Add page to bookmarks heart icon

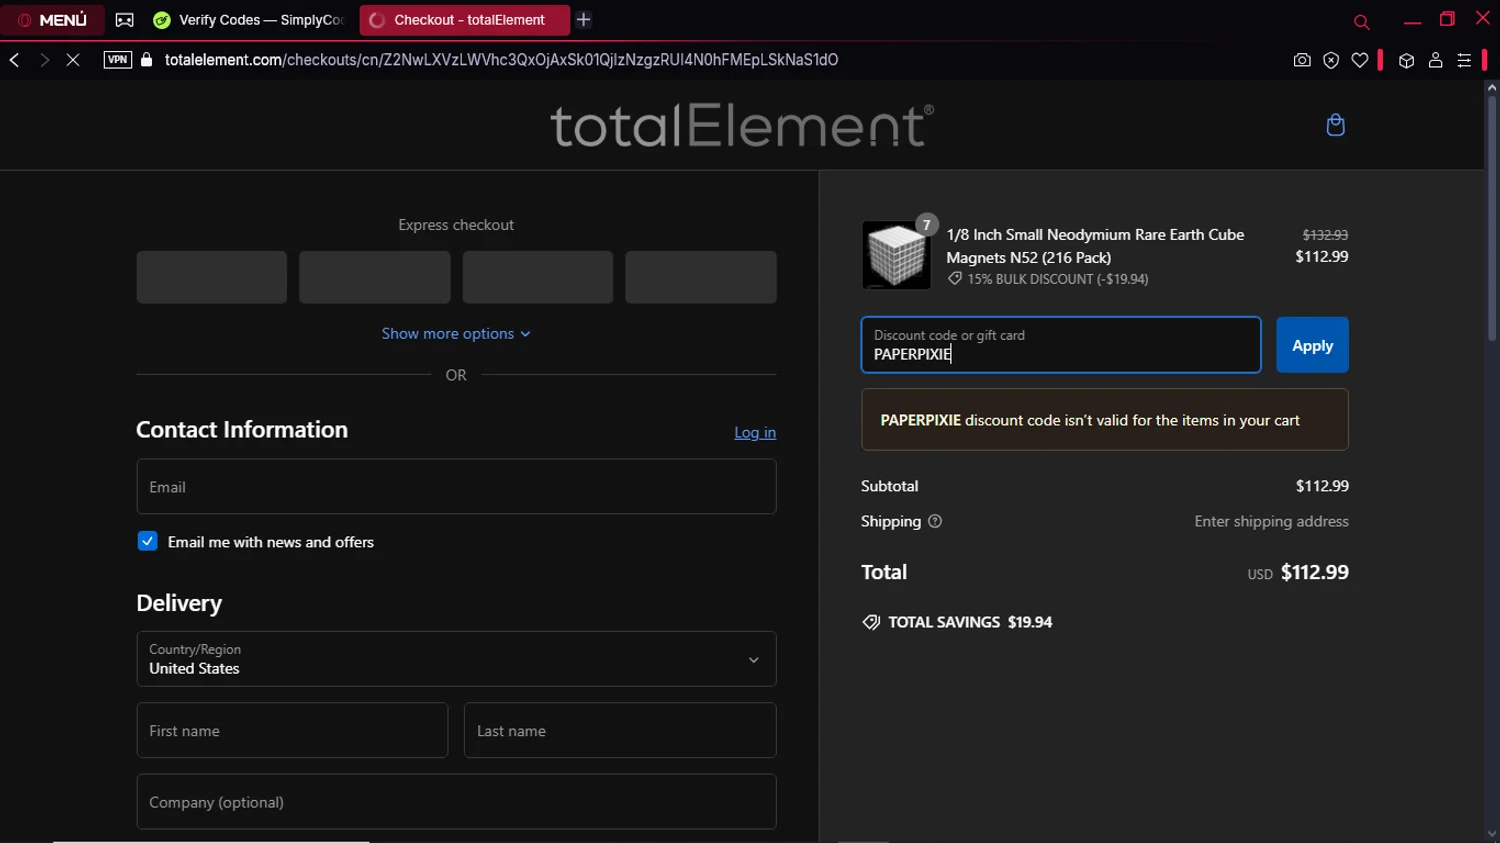coord(1360,61)
